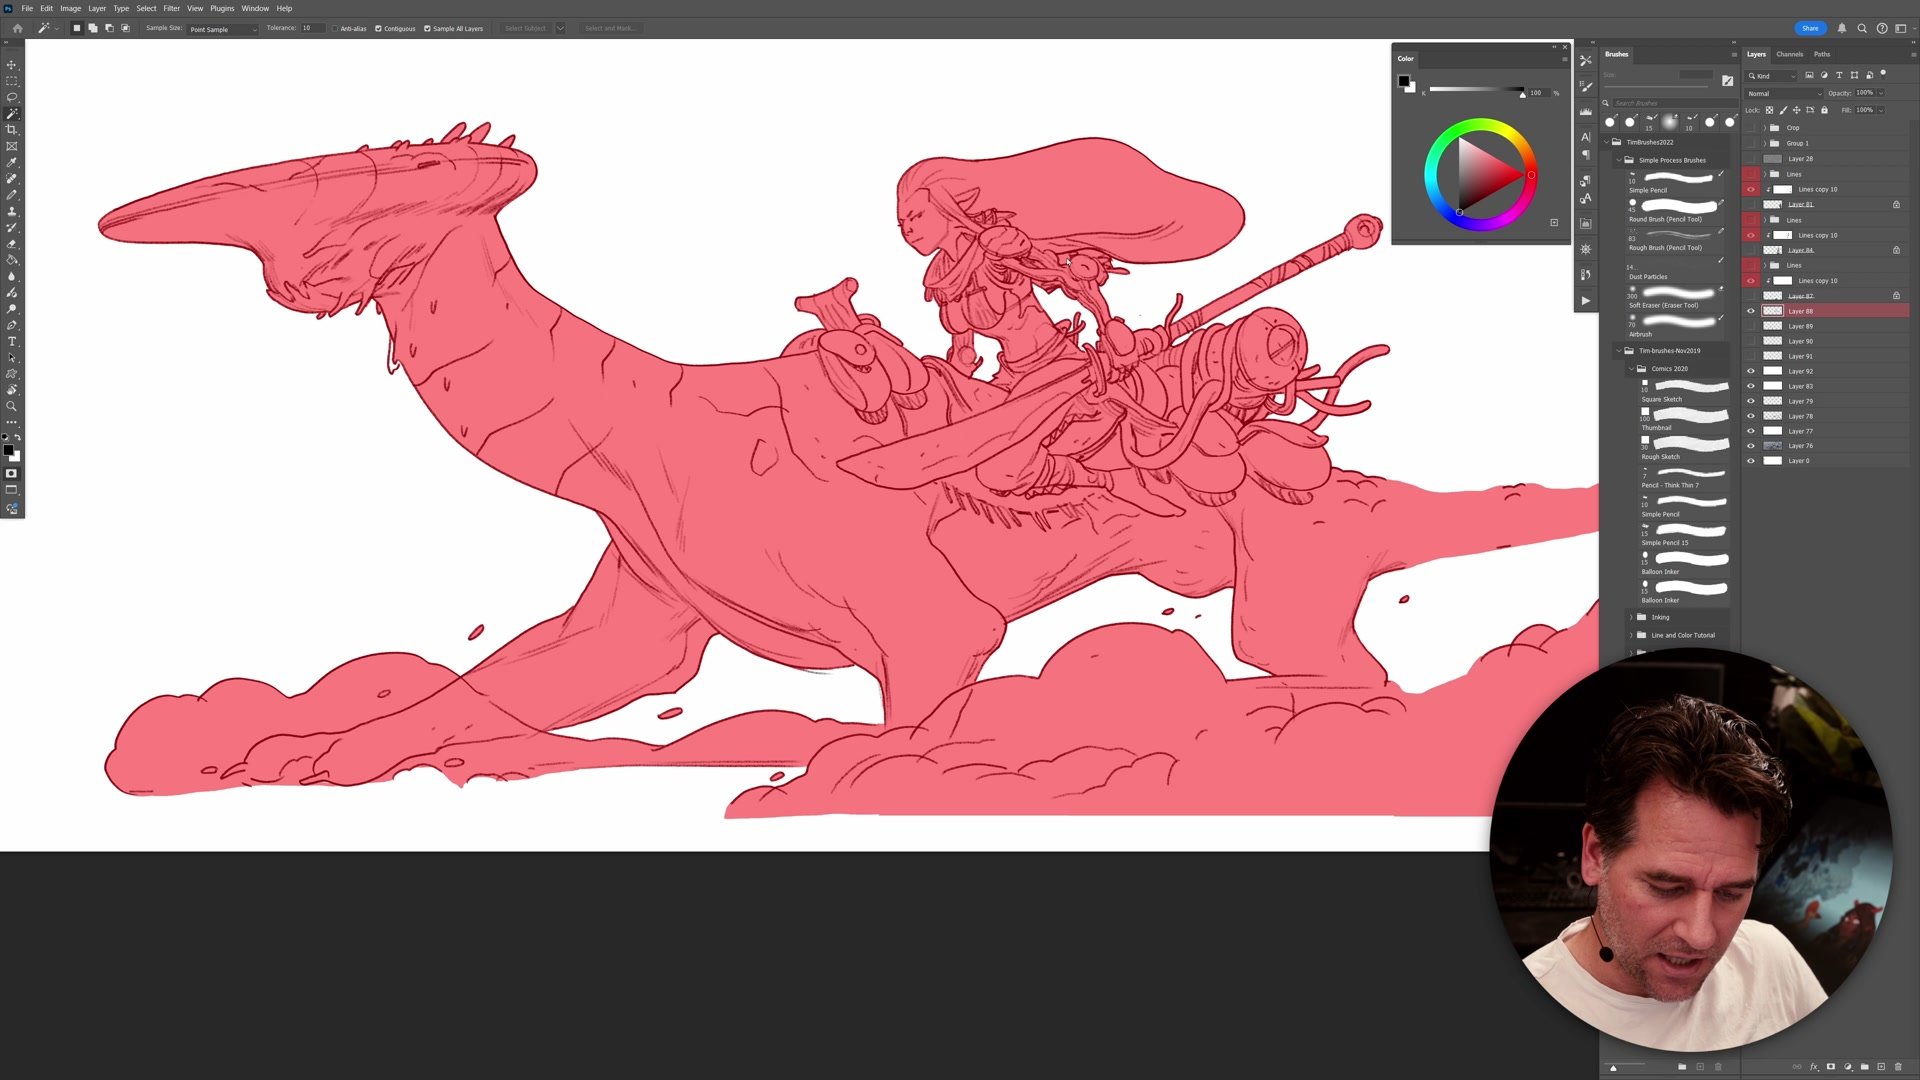Screen dimensions: 1920x1080
Task: Click the Share button
Action: click(1810, 28)
